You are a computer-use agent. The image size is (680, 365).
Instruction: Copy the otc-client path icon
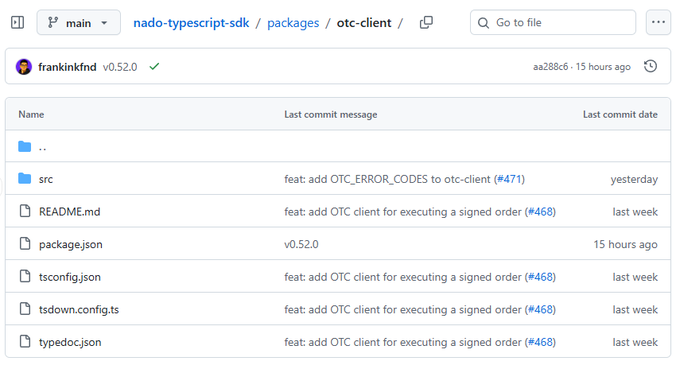[x=426, y=23]
